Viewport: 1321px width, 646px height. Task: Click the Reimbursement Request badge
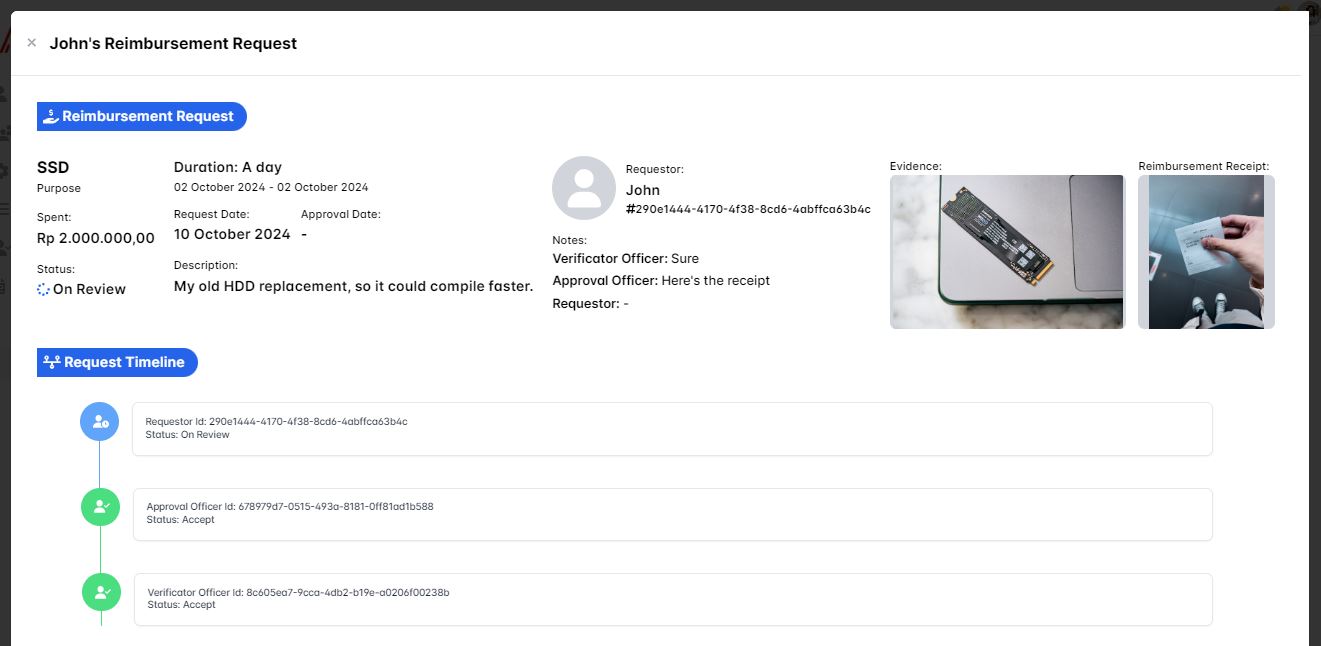142,116
